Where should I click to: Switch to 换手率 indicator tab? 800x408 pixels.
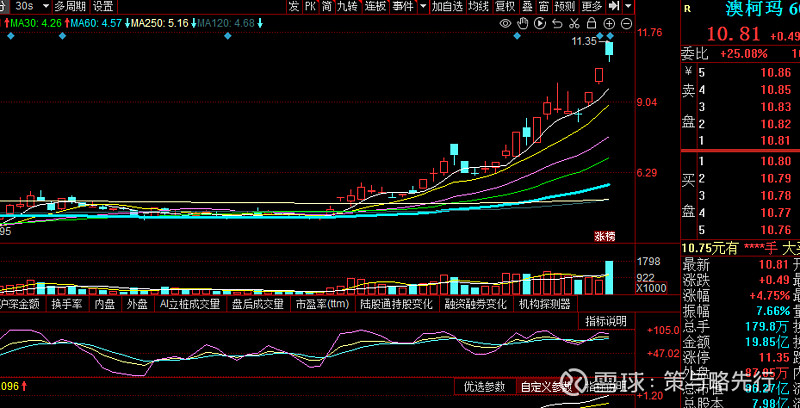[68, 304]
